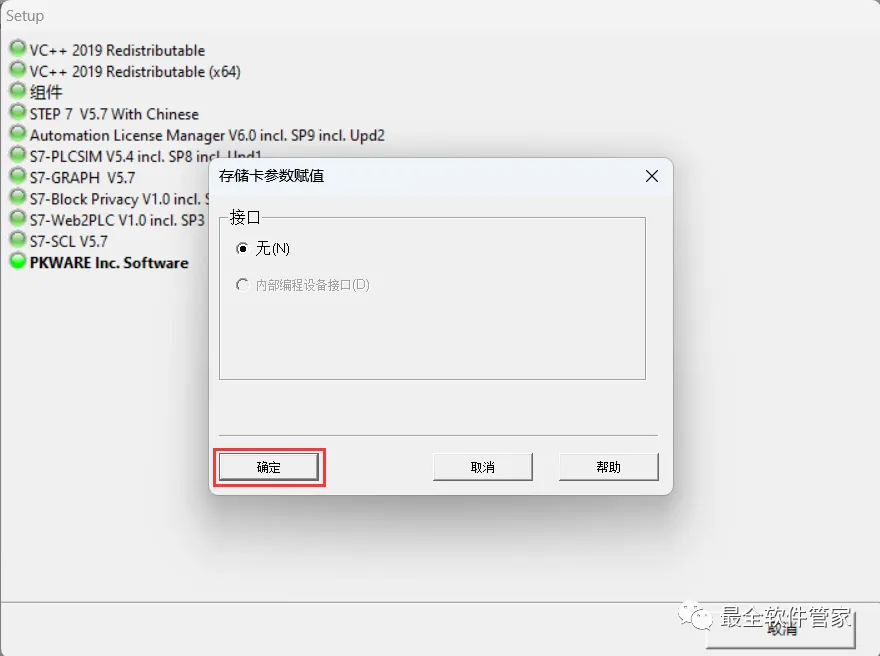Viewport: 880px width, 656px height.
Task: Click the 存储卡参数赋值 dialog title bar
Action: 427,176
